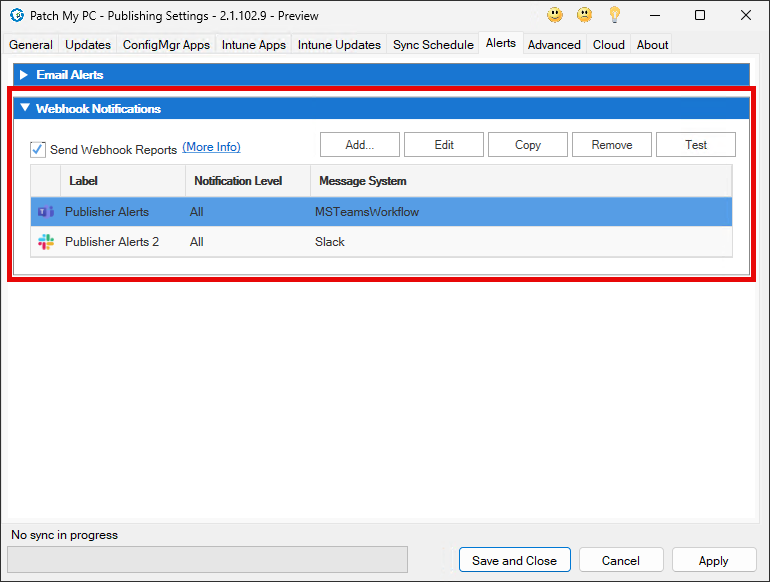This screenshot has width=770, height=582.
Task: Go to the Advanced tab
Action: [554, 45]
